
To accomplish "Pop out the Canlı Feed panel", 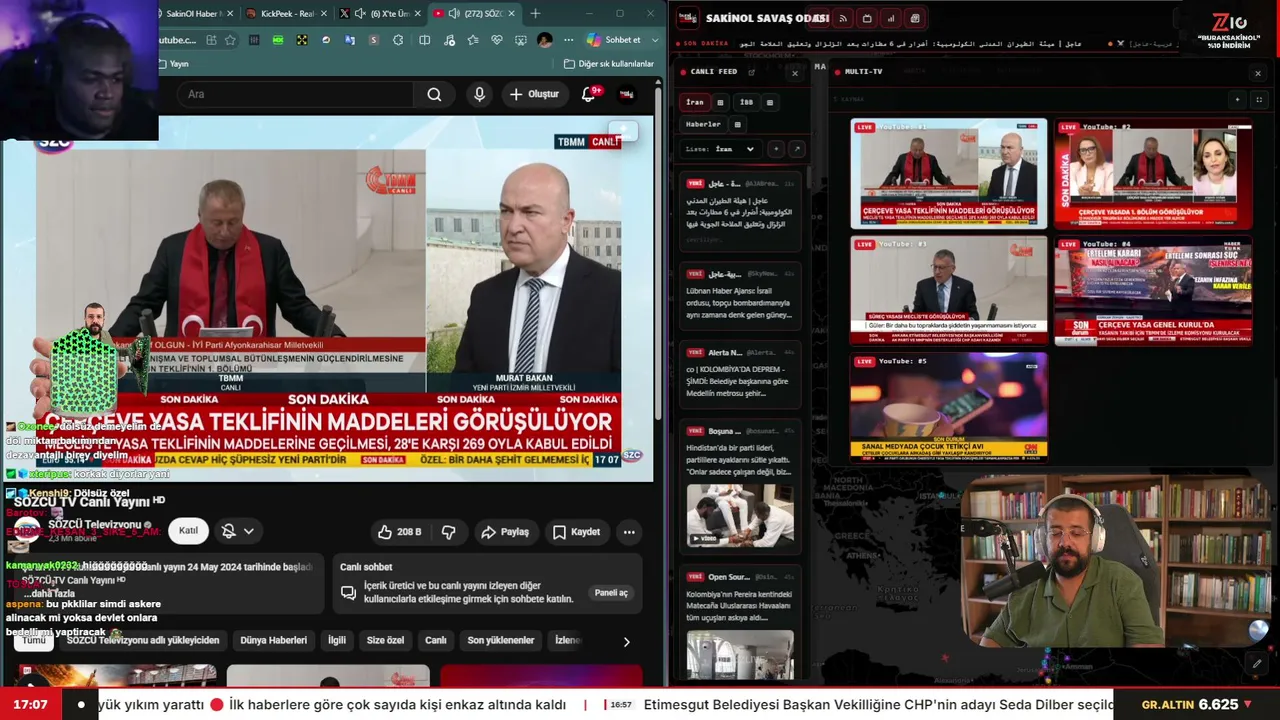I will (x=751, y=72).
